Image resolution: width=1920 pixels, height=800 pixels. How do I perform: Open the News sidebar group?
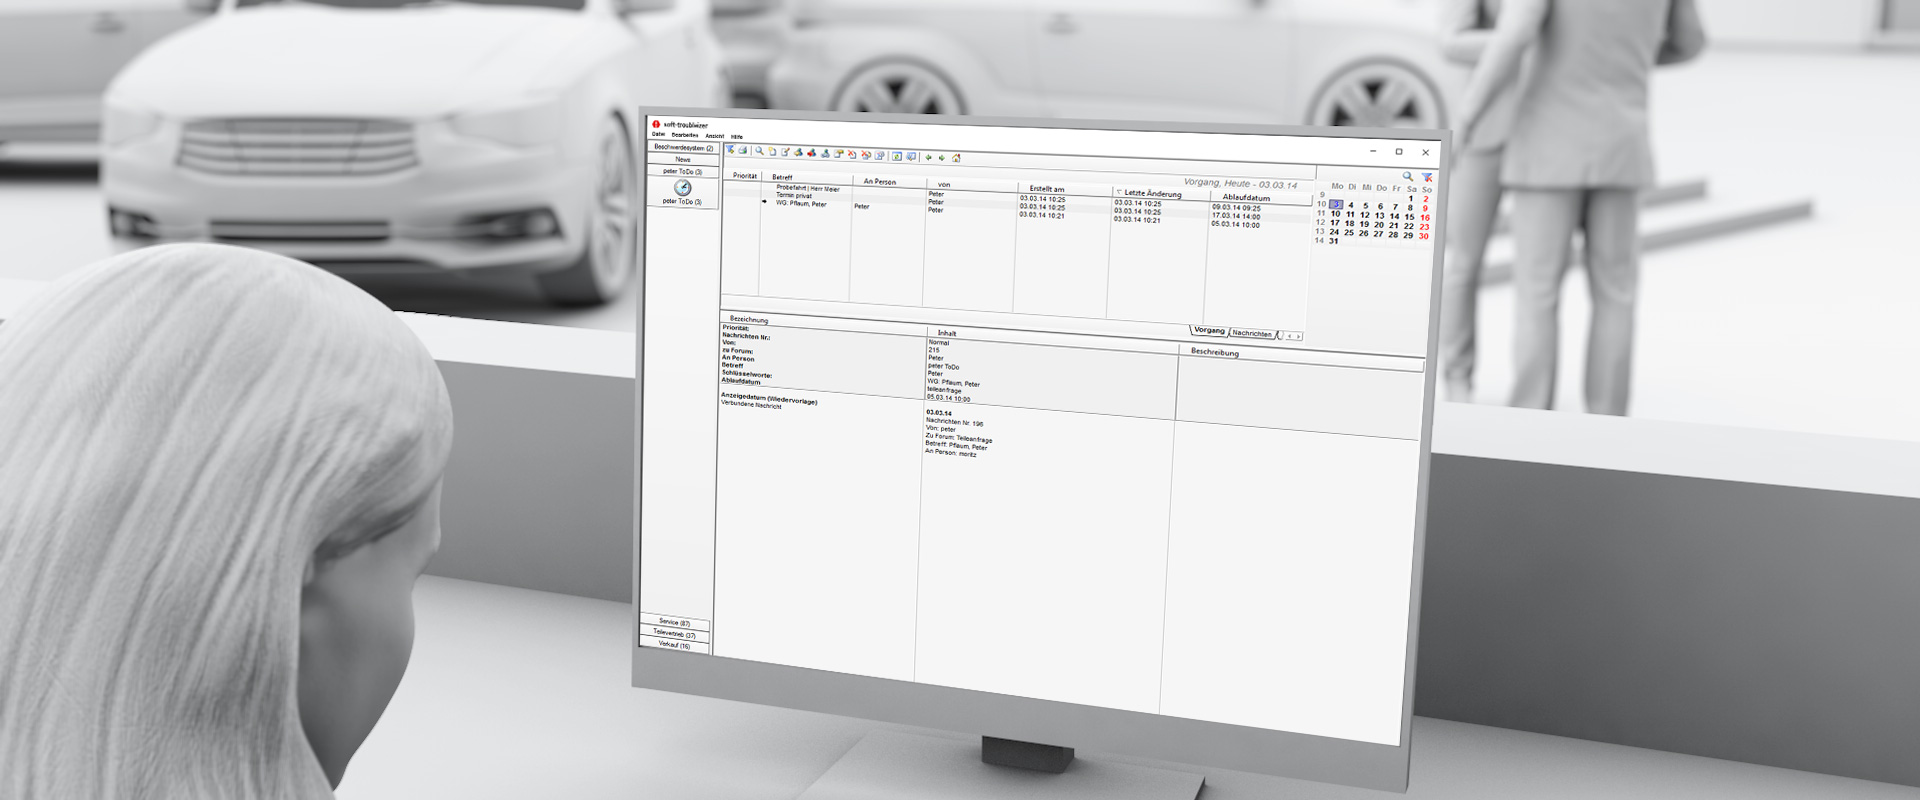683,160
